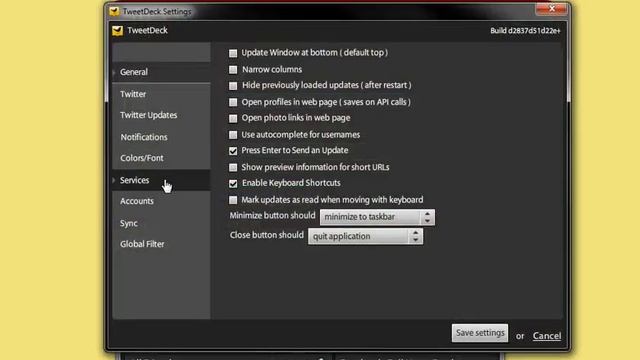
Task: Open the Sync settings section
Action: click(x=161, y=223)
